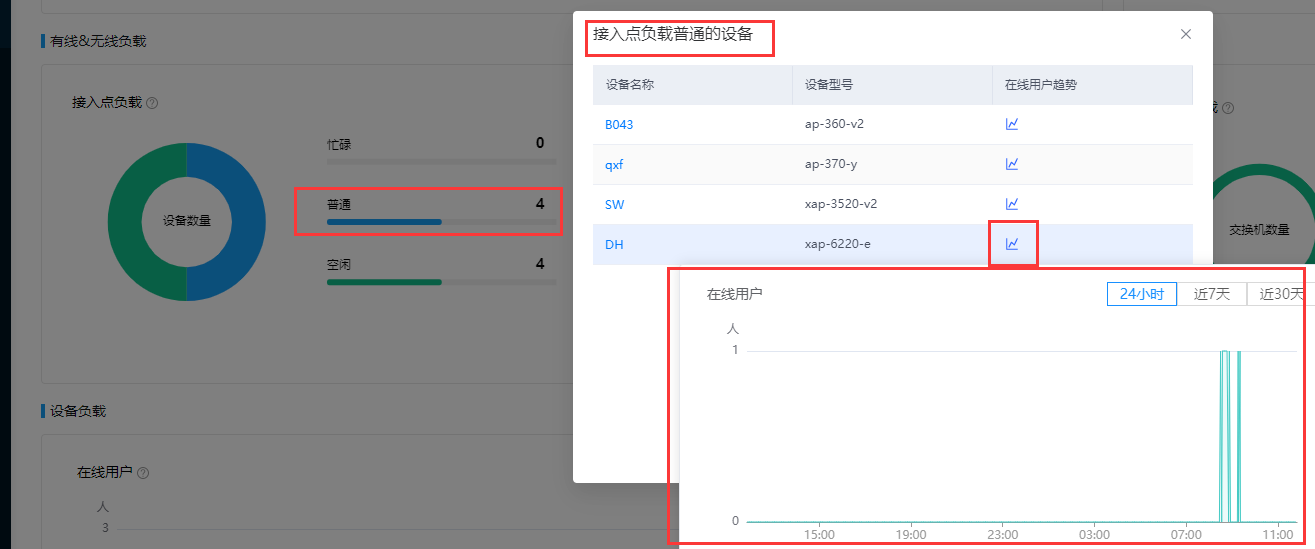Click the trend icon in the DH row
The image size is (1315, 549).
[1012, 244]
